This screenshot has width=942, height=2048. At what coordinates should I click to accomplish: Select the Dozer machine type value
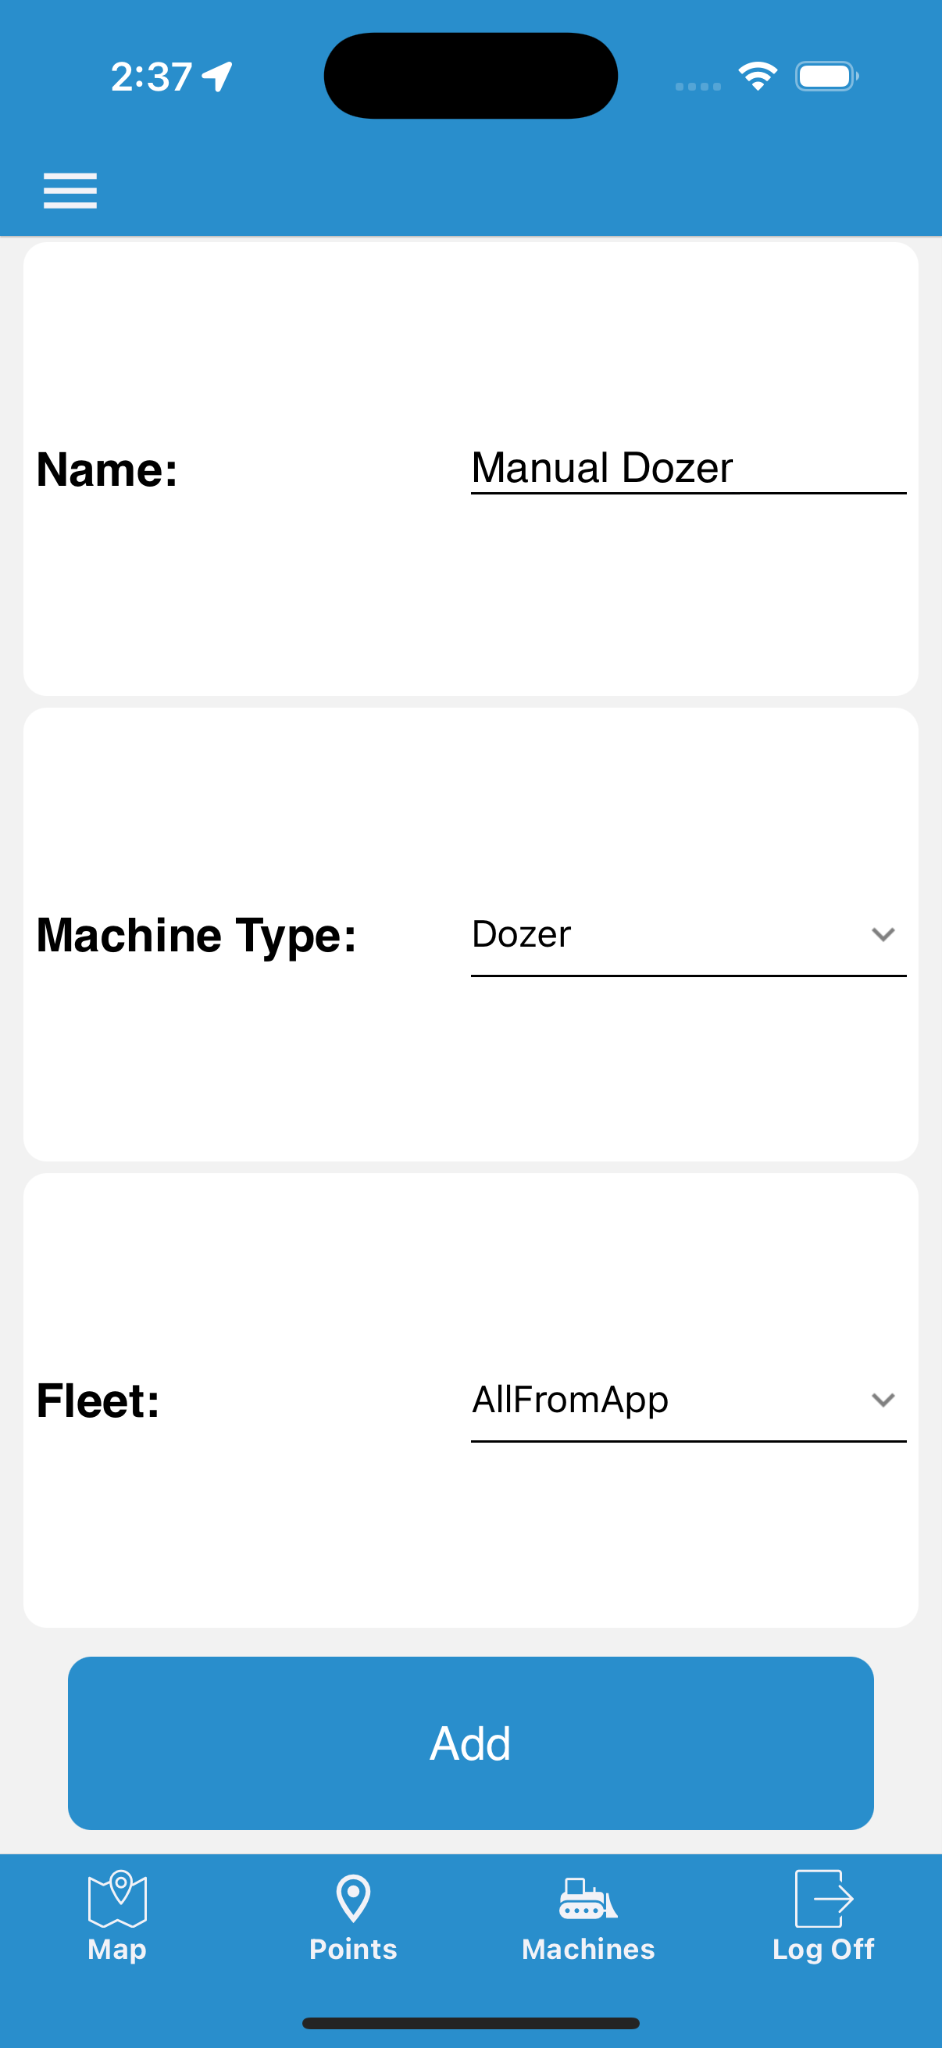[x=522, y=935]
